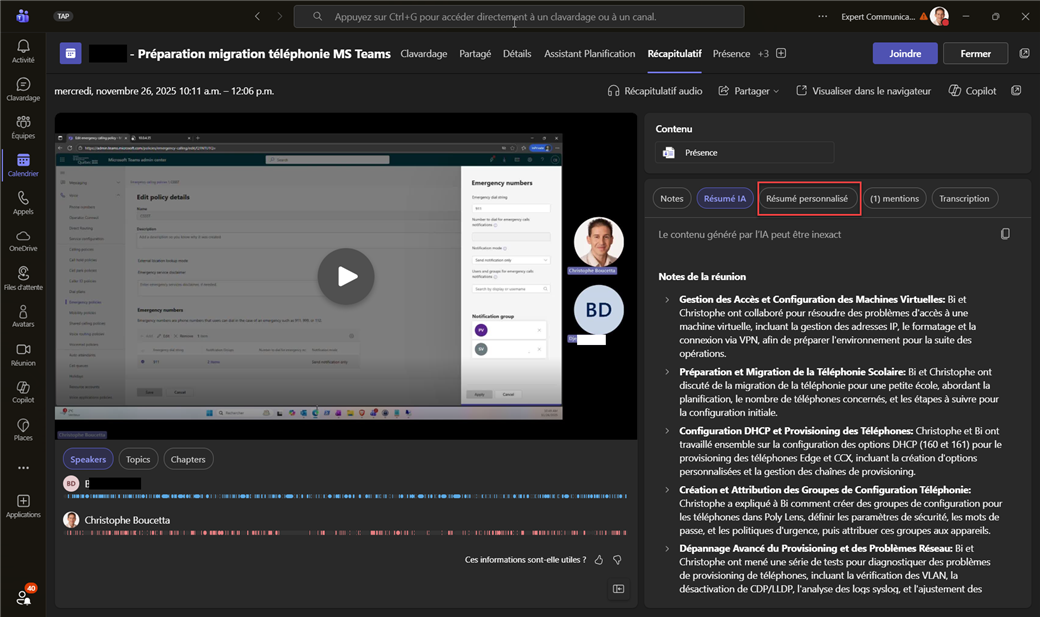This screenshot has width=1040, height=617.
Task: Click the copy AI summary icon
Action: tap(1005, 234)
